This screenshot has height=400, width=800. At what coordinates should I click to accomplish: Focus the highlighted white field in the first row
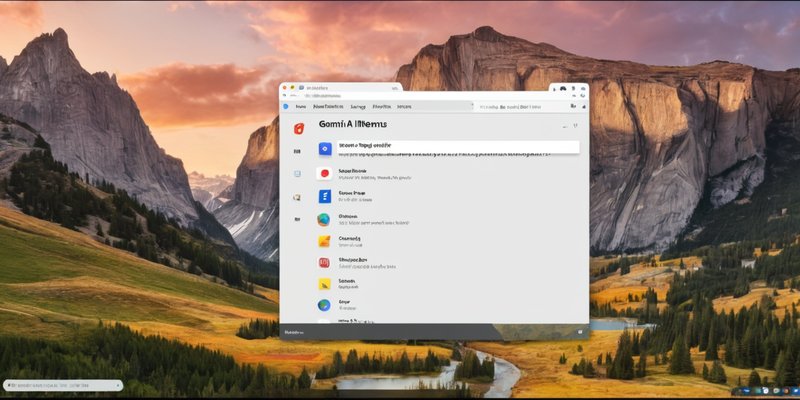pos(458,147)
